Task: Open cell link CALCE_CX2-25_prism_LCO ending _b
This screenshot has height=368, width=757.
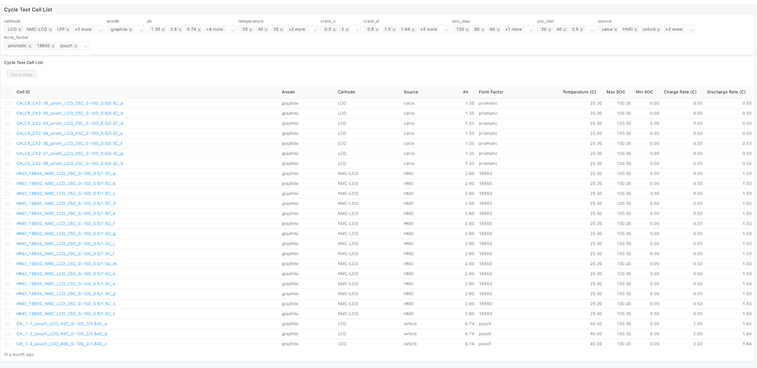Action: [70, 113]
